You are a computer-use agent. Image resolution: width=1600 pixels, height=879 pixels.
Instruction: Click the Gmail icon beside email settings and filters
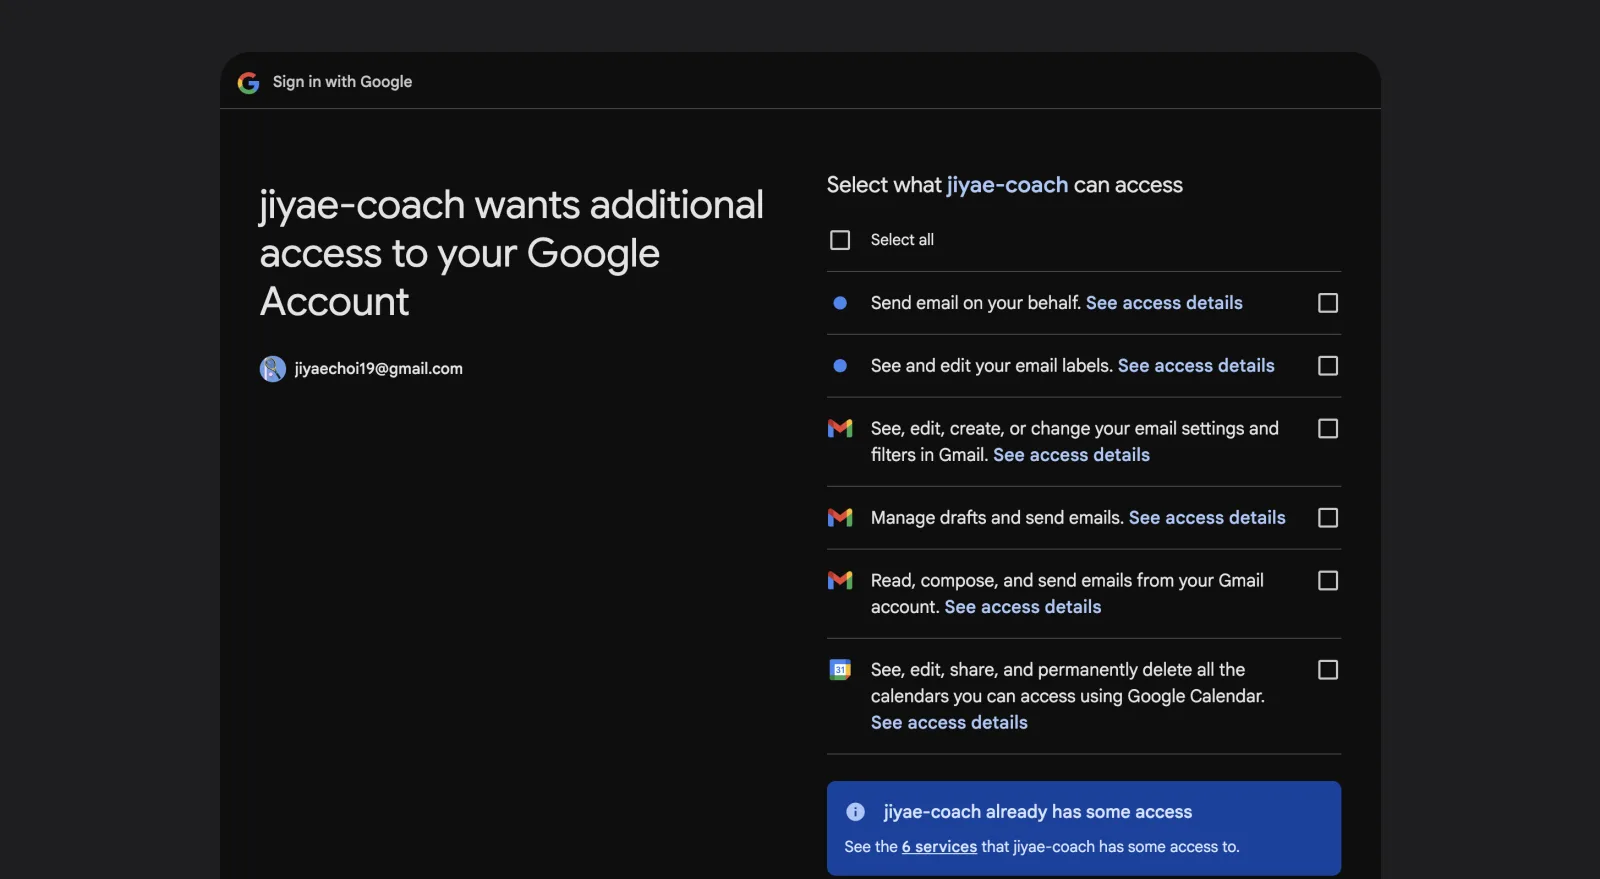click(x=840, y=429)
